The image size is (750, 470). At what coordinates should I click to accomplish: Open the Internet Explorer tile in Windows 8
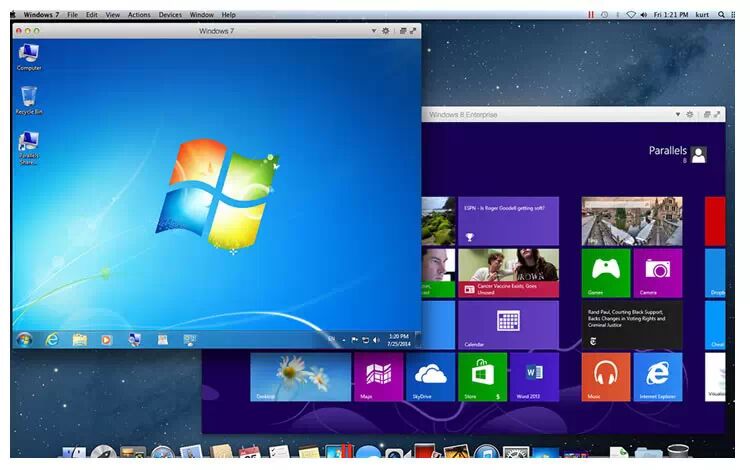pos(658,377)
